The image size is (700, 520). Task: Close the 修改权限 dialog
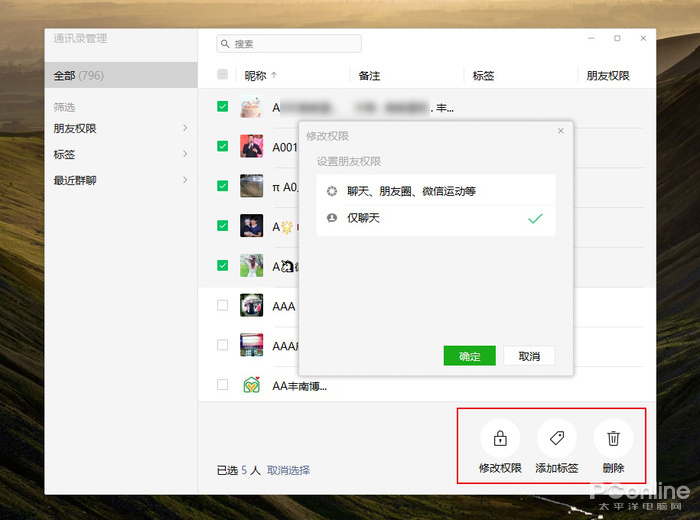561,131
